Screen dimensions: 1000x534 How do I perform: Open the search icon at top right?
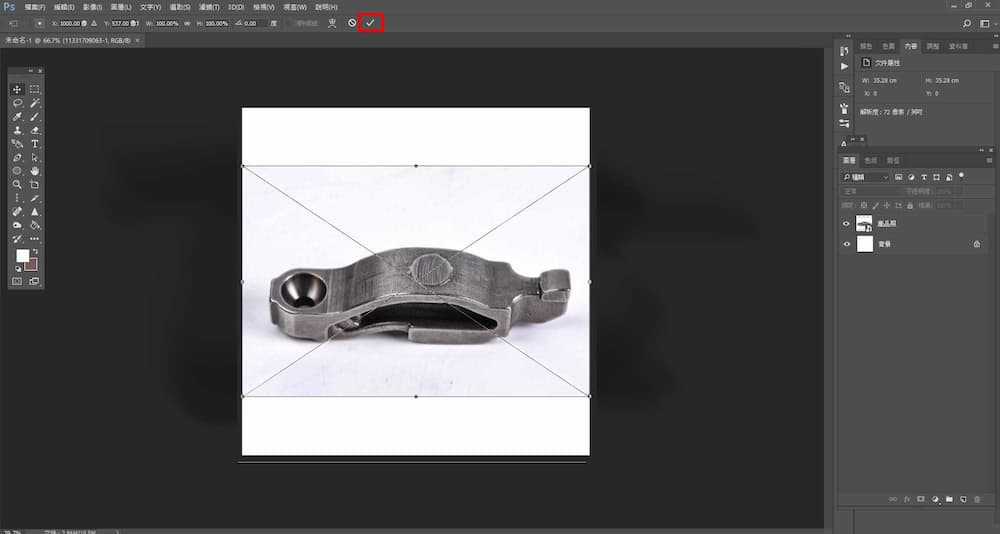click(967, 24)
